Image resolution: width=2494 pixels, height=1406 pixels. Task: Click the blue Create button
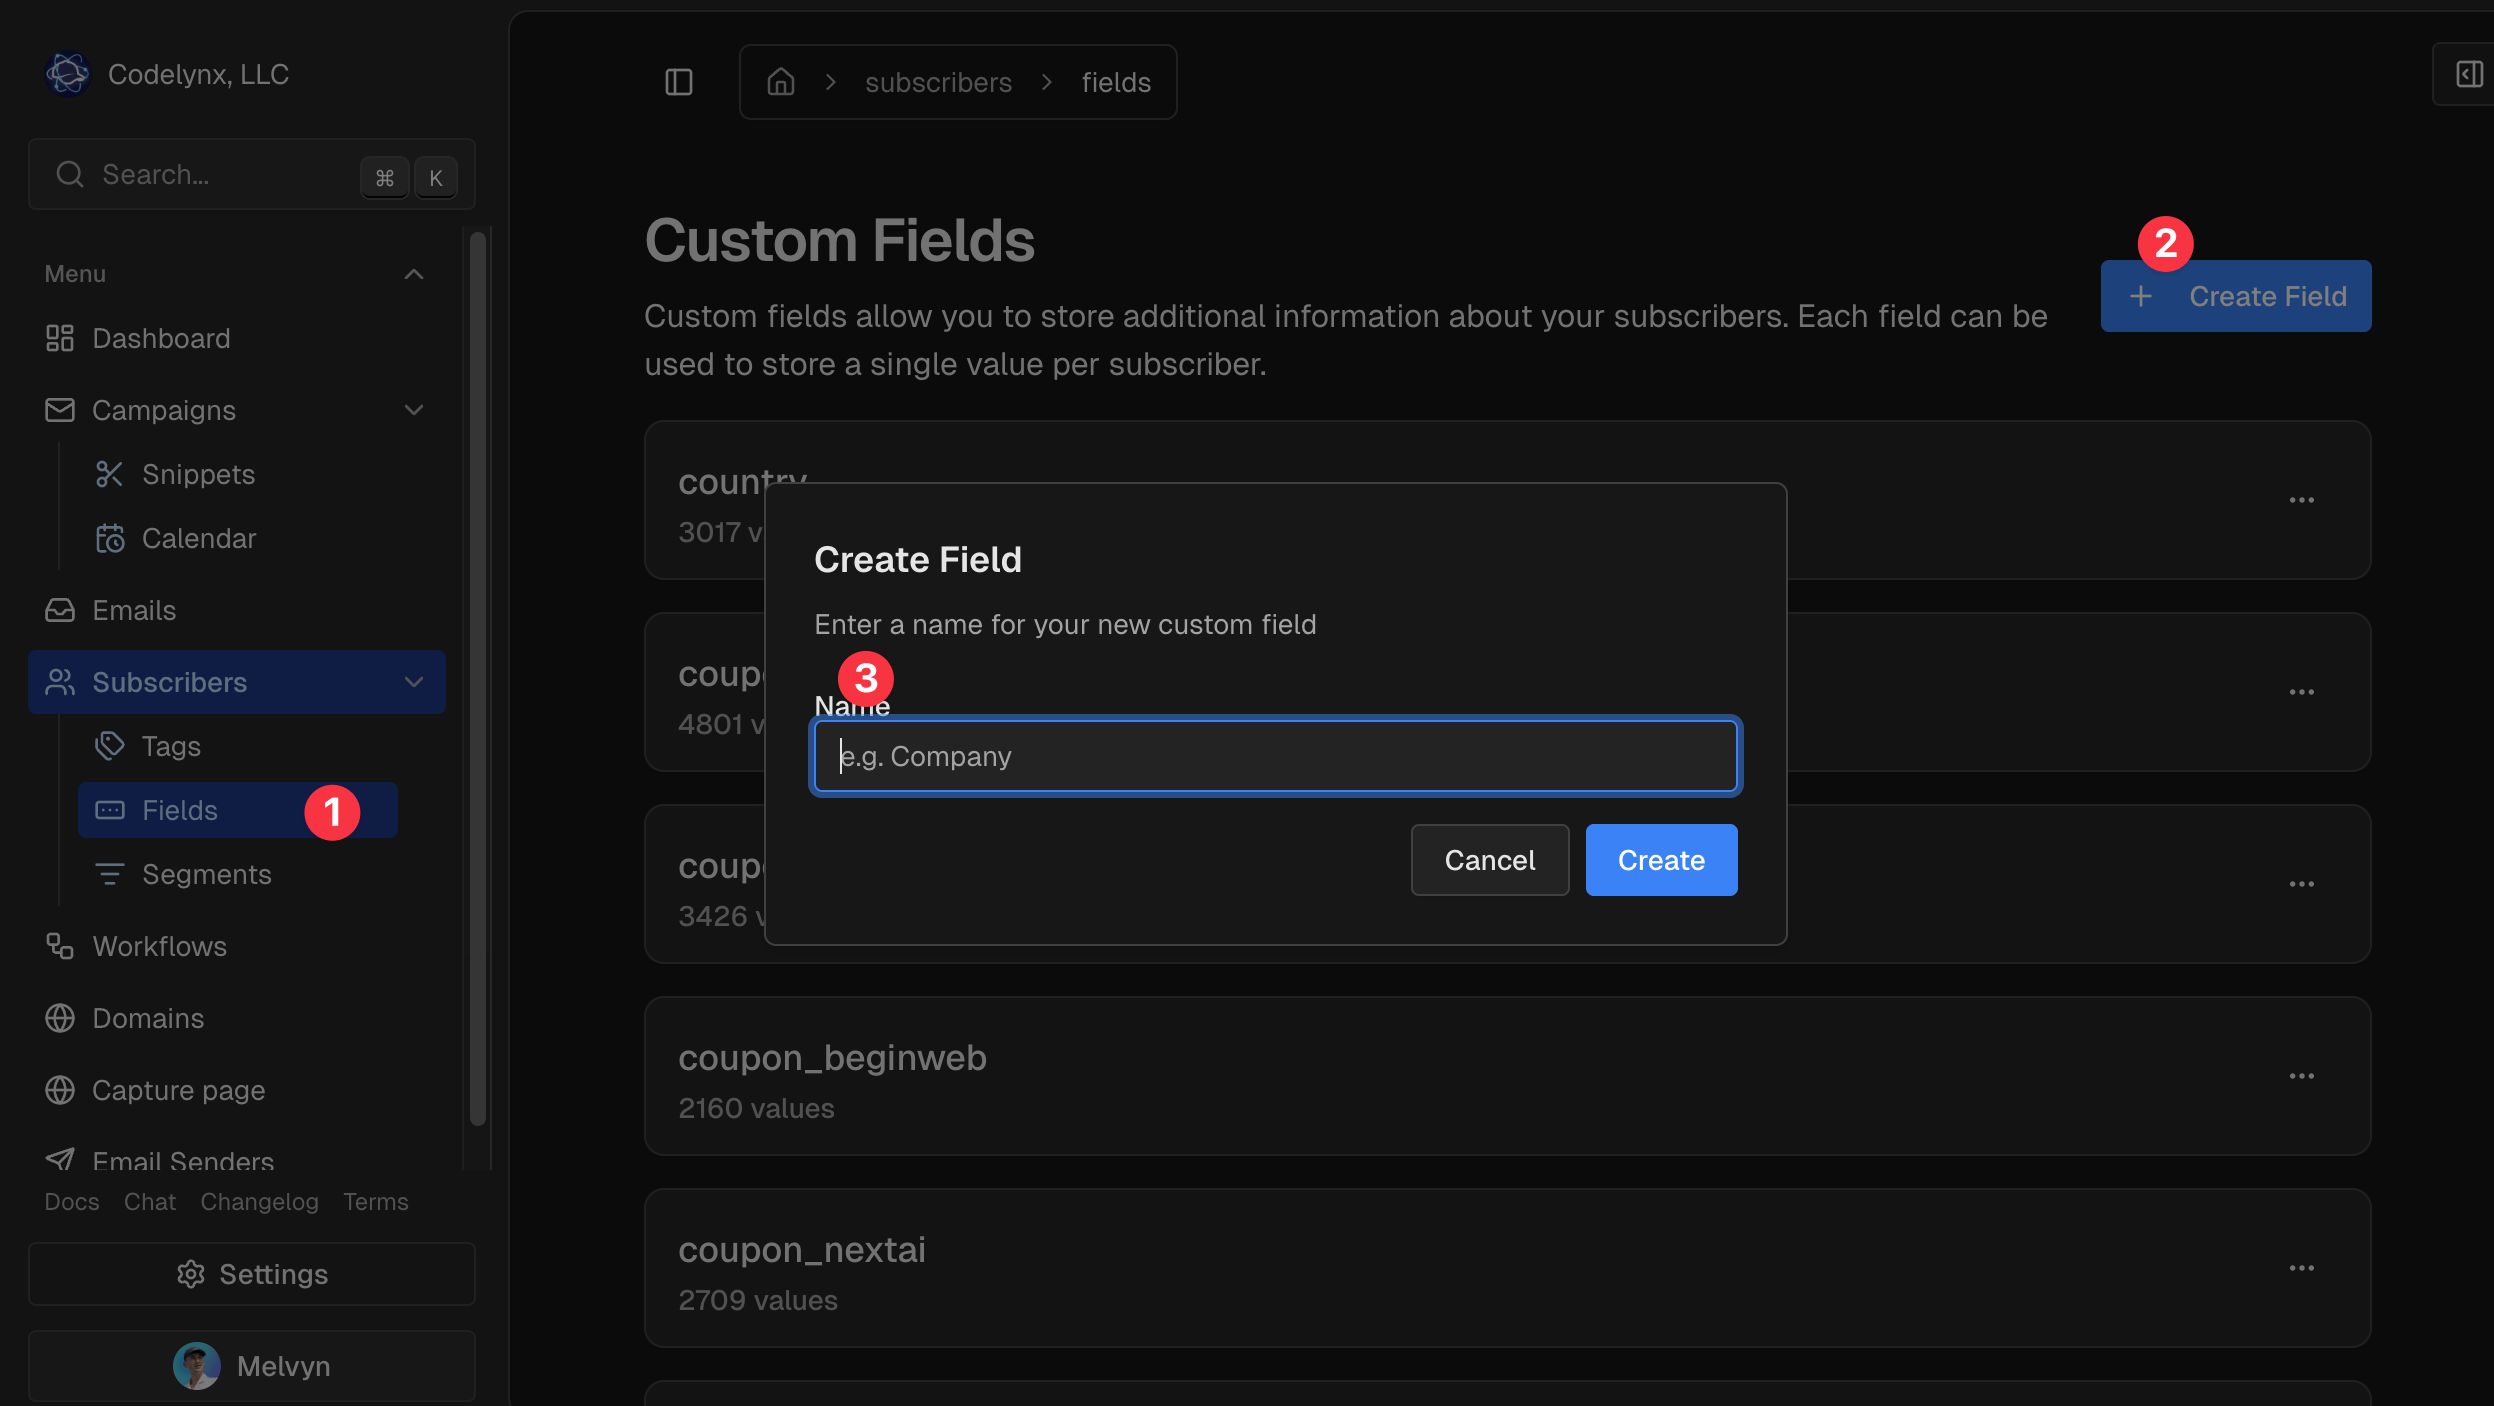(x=1660, y=860)
